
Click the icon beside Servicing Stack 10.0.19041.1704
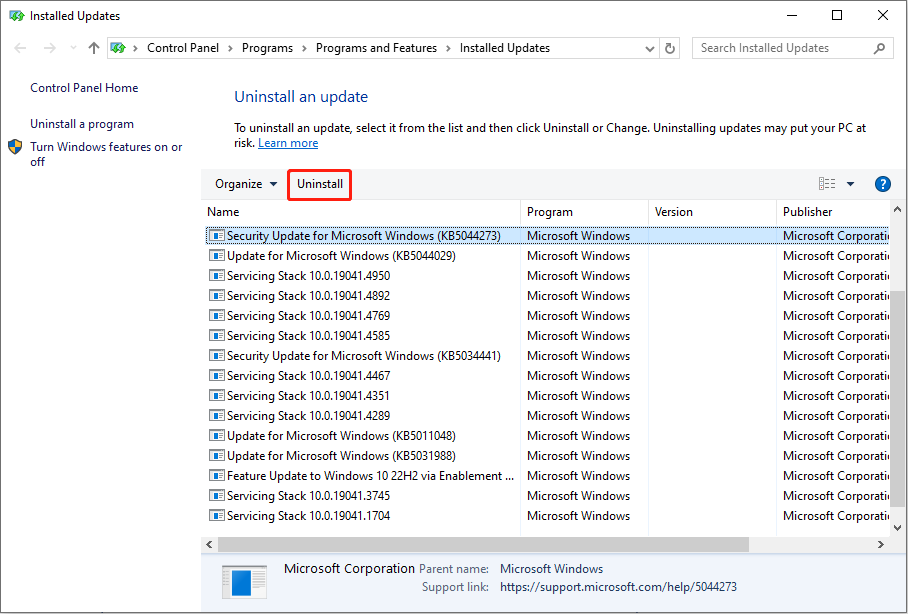(x=217, y=516)
